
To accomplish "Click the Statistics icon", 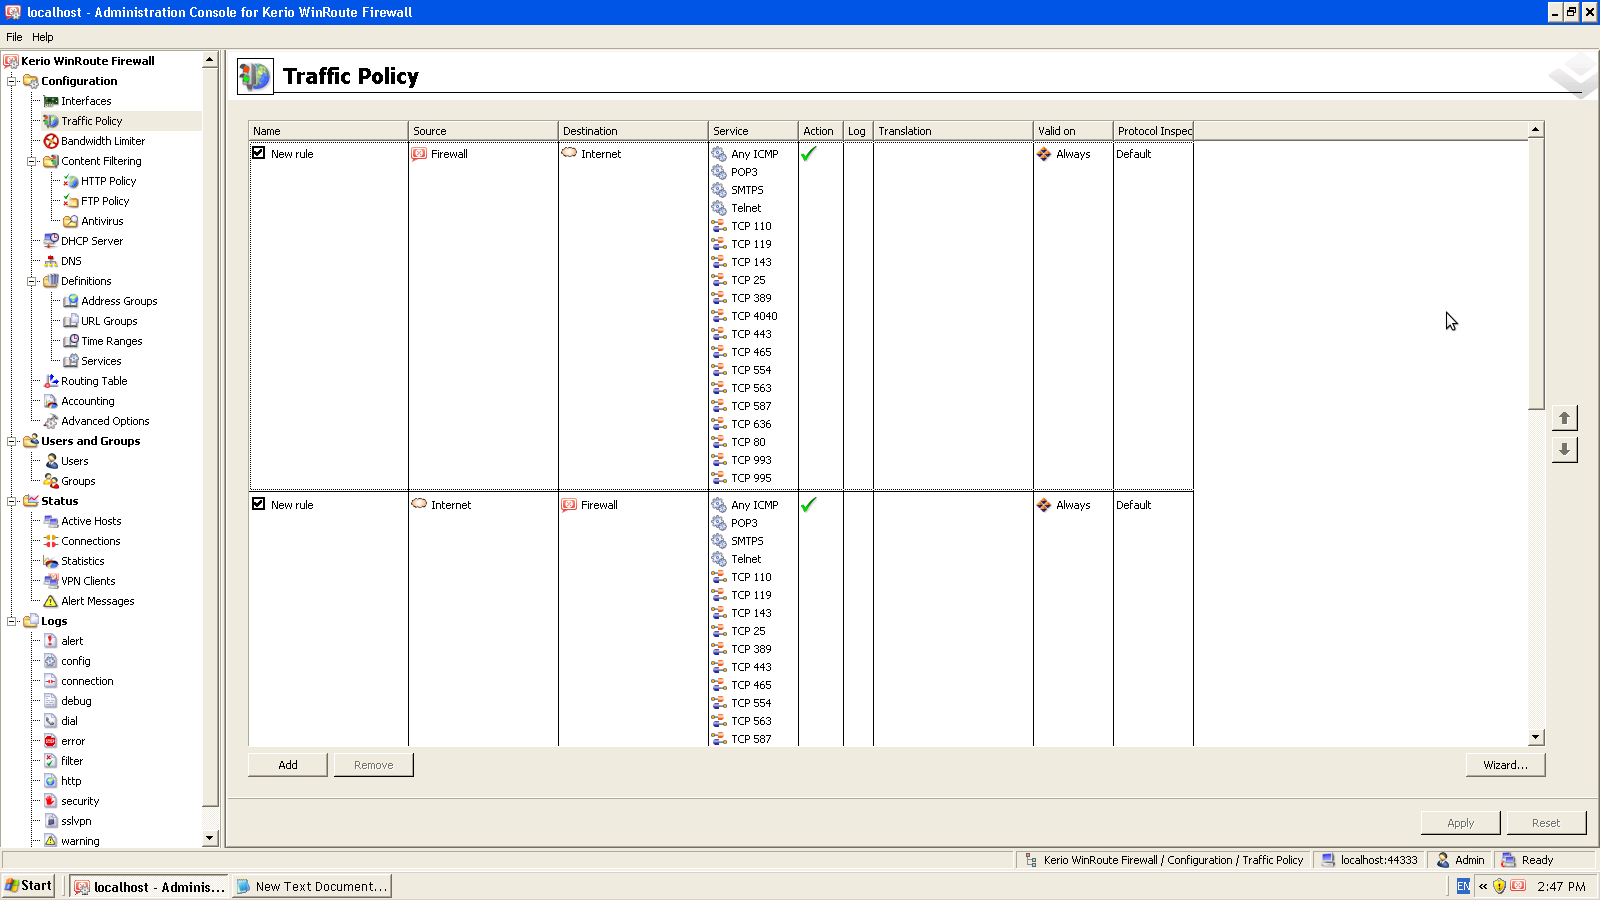I will tap(51, 561).
